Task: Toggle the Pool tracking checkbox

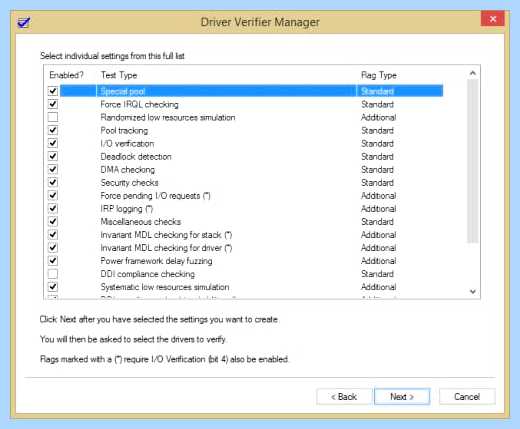Action: [53, 130]
